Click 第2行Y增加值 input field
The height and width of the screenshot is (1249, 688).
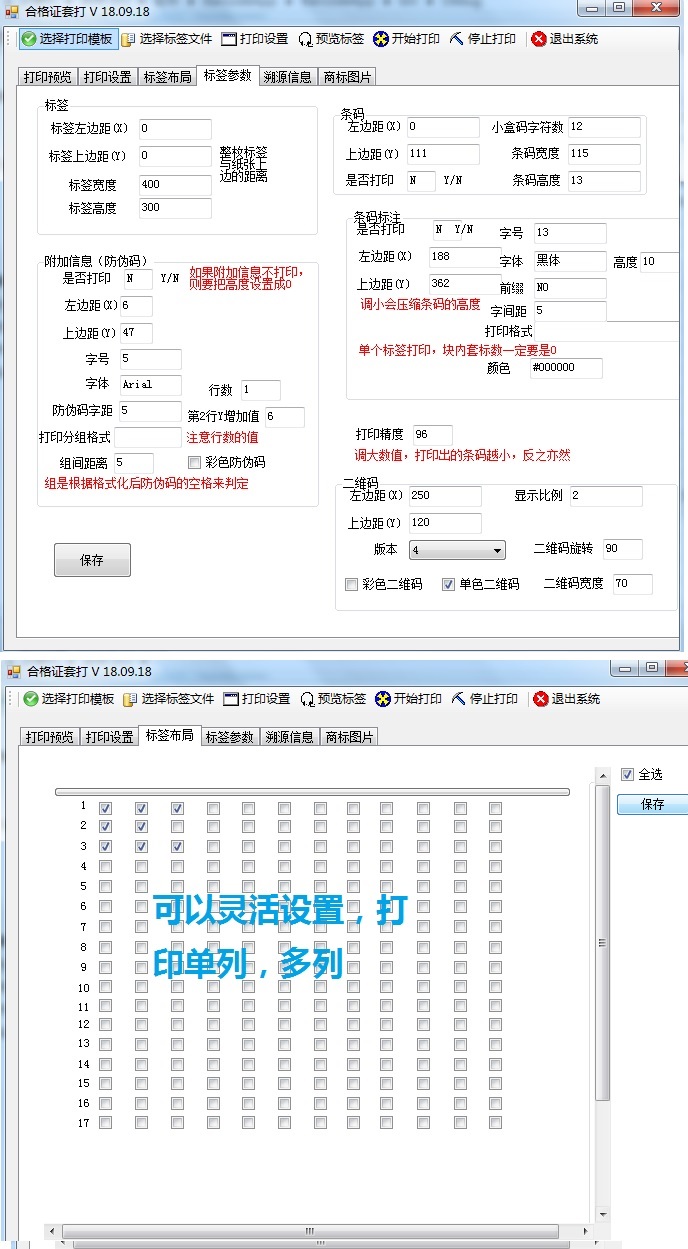tap(284, 416)
